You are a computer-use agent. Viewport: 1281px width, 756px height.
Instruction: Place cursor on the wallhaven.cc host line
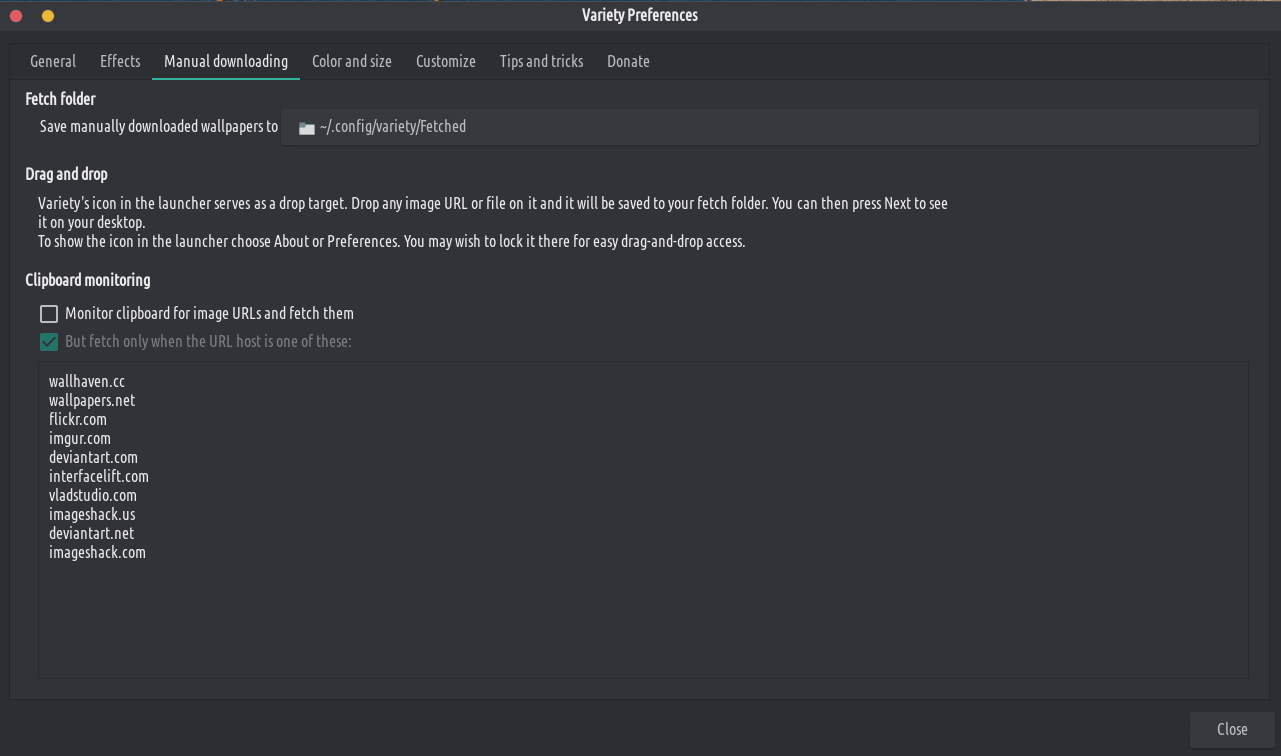click(x=87, y=382)
